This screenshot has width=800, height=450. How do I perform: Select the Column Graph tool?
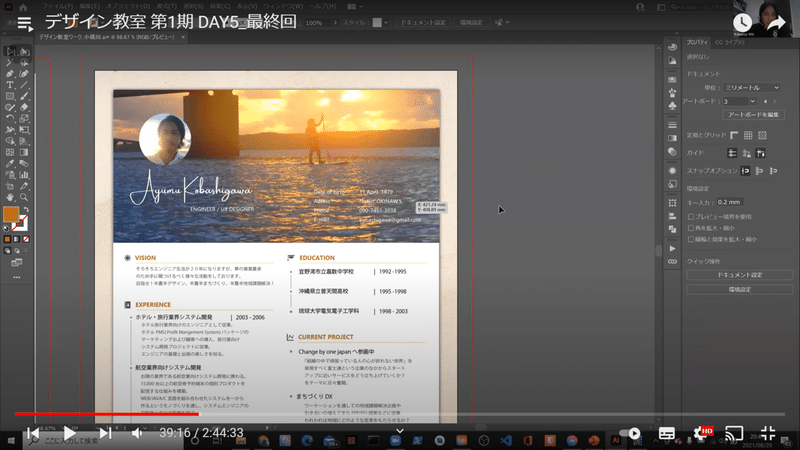coord(24,175)
